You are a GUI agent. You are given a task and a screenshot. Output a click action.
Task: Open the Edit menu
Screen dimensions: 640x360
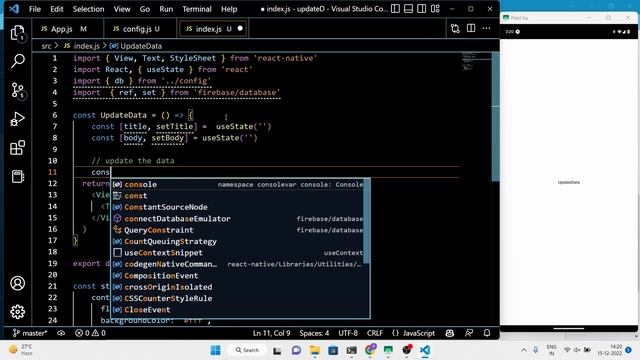pos(57,9)
